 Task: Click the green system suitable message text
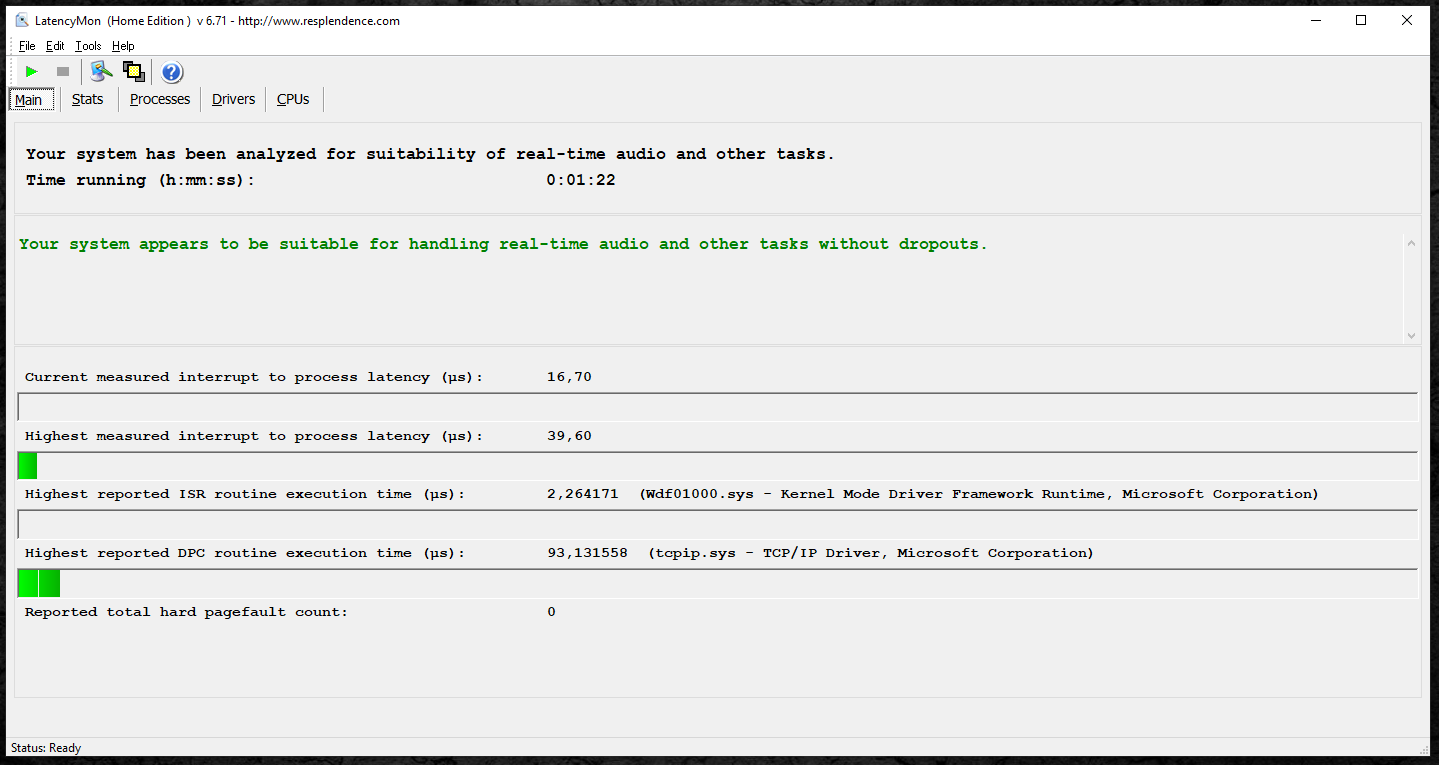[503, 244]
